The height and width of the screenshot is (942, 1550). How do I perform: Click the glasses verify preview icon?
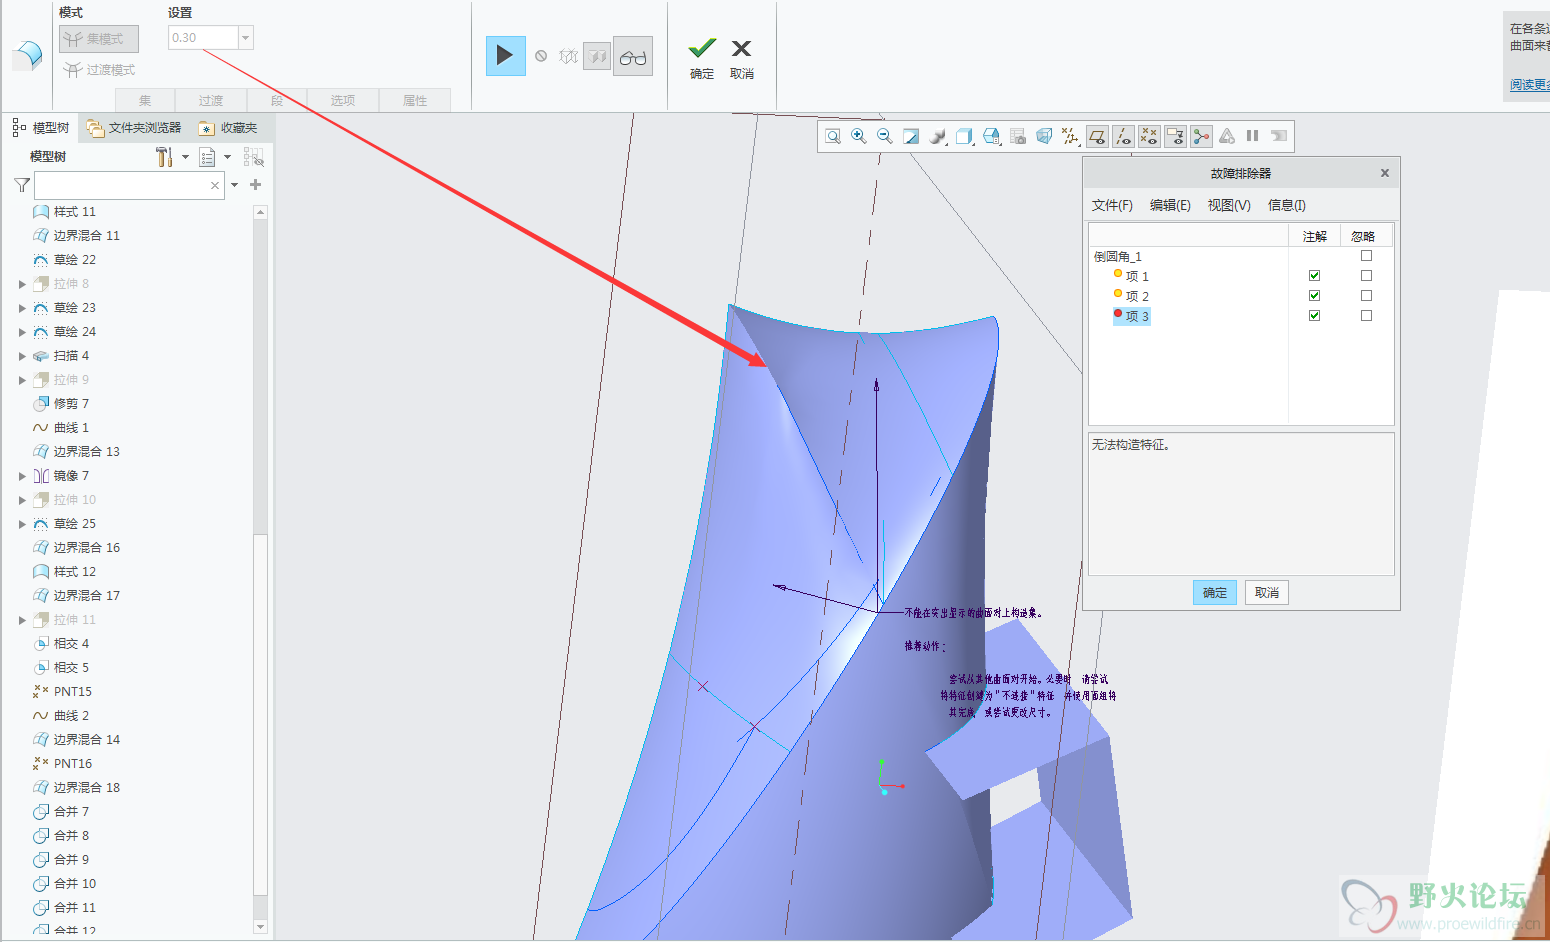pos(633,57)
